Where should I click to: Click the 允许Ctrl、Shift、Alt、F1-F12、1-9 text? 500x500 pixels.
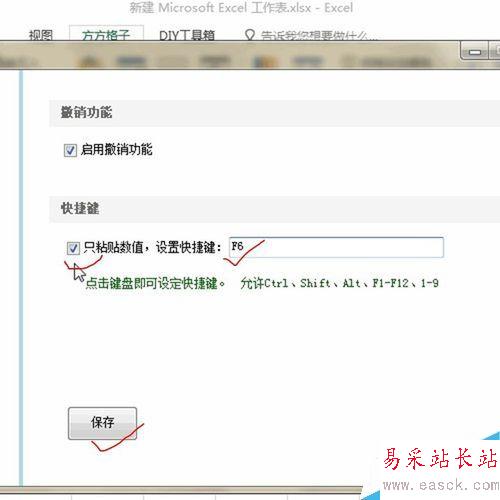339,283
